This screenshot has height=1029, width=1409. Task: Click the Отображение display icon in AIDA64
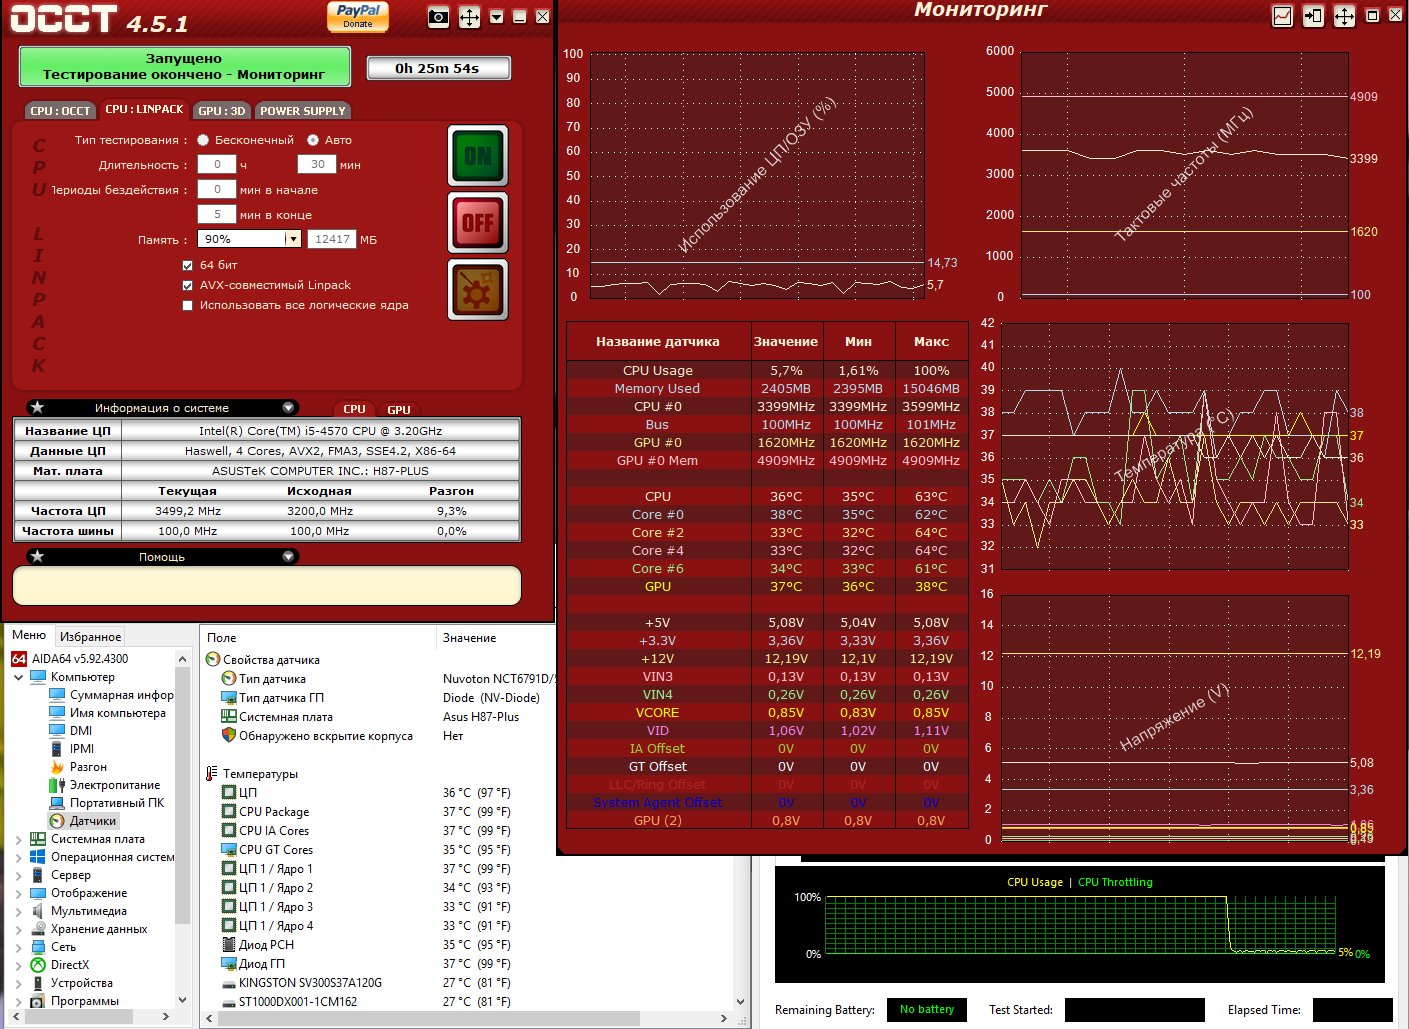38,893
